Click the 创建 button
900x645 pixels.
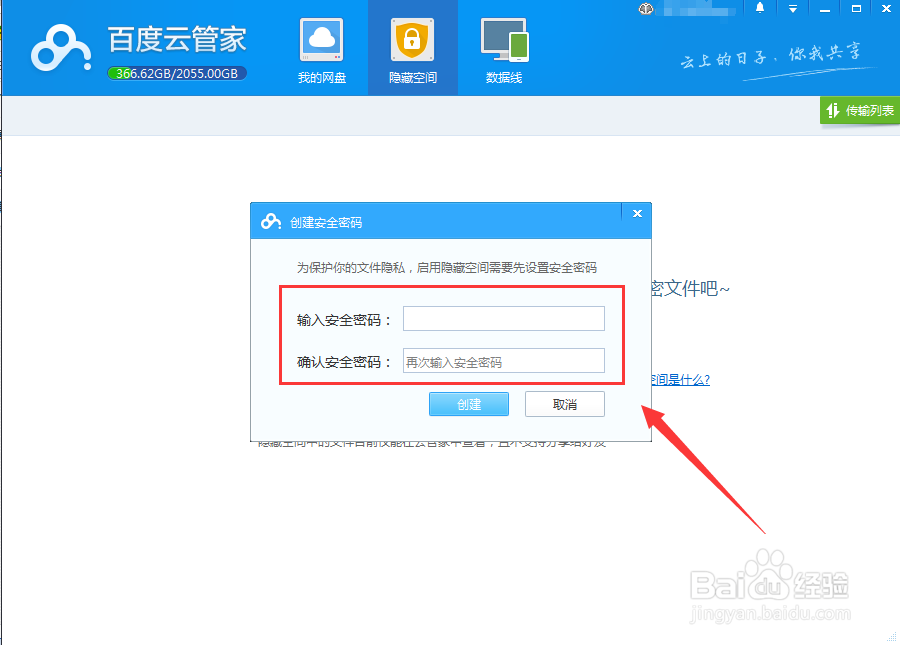pos(469,404)
